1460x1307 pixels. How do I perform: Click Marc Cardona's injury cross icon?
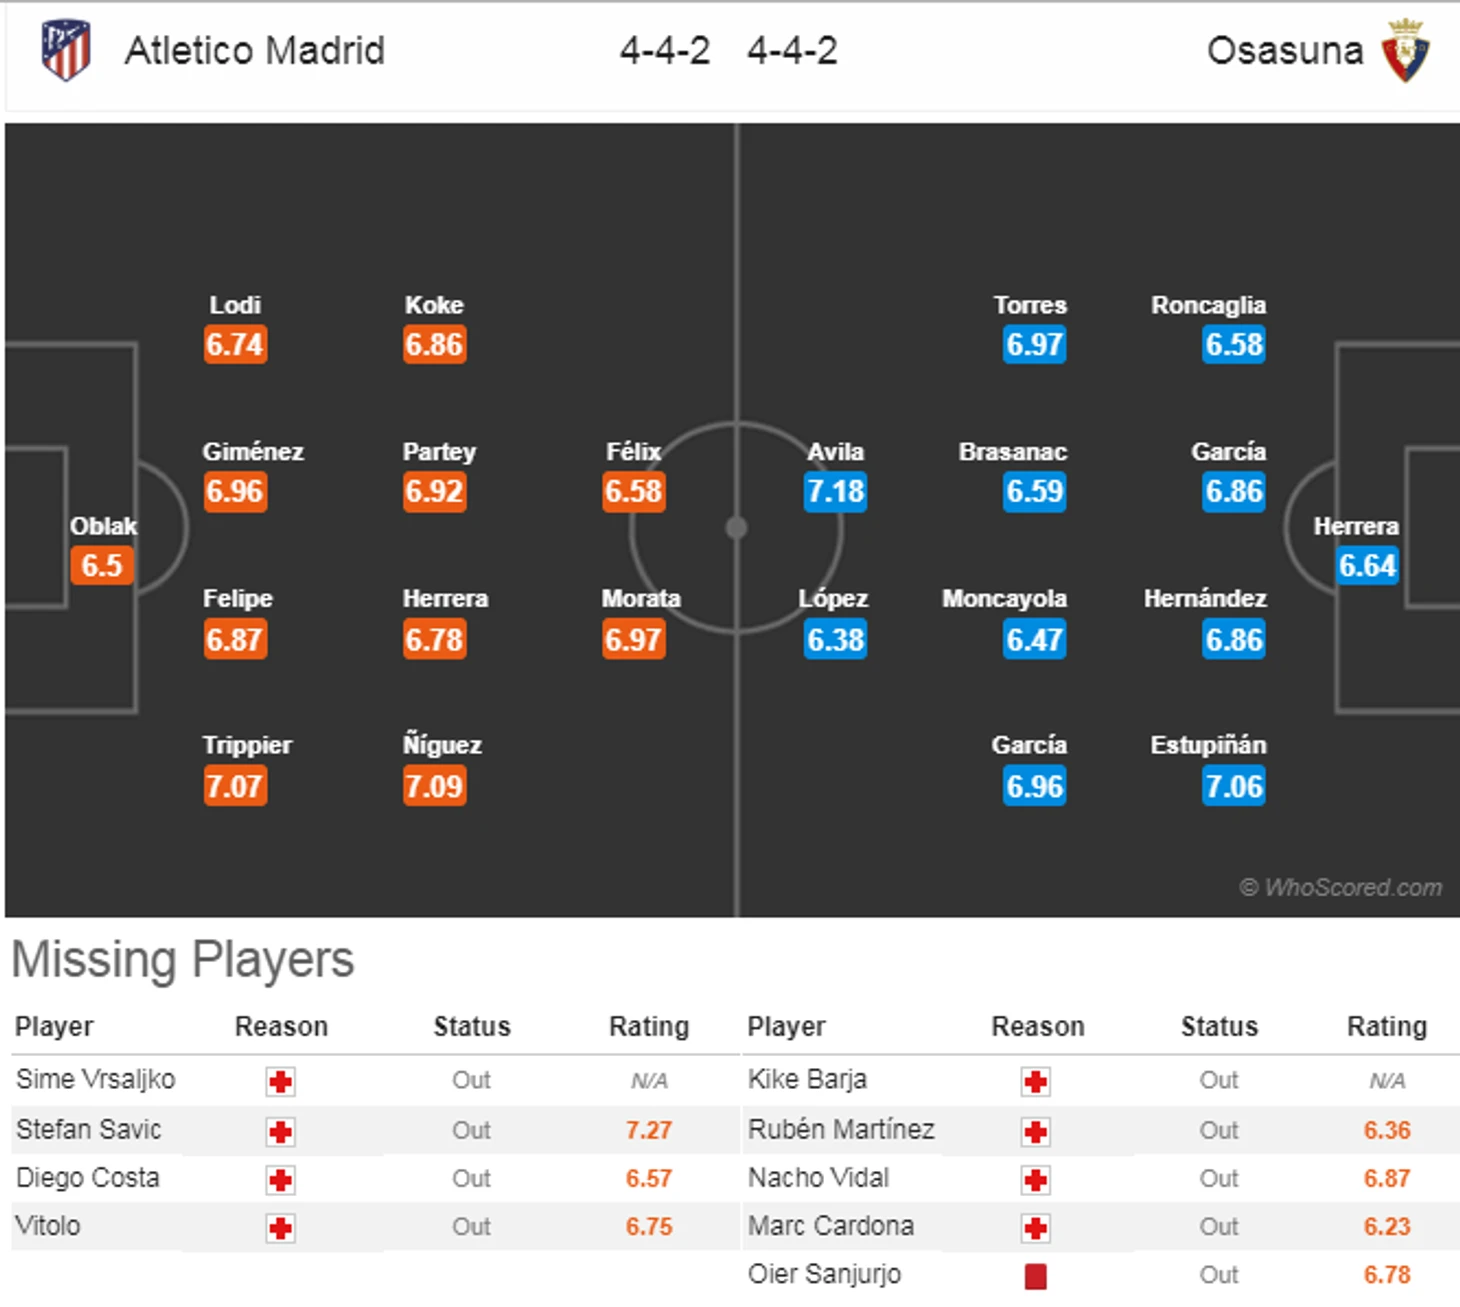[x=1036, y=1228]
